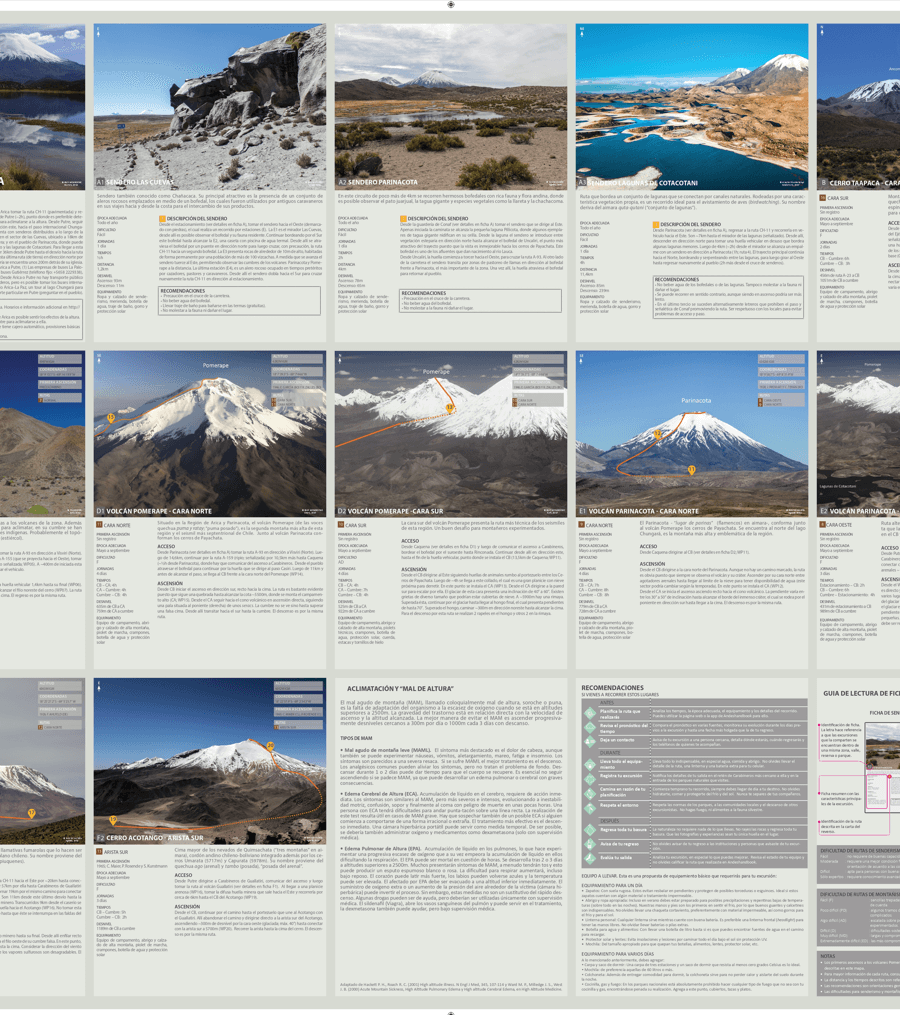The width and height of the screenshot is (900, 1015).
Task: Click waypoint marker 19 on the Acotango photo
Action: pyautogui.click(x=113, y=821)
